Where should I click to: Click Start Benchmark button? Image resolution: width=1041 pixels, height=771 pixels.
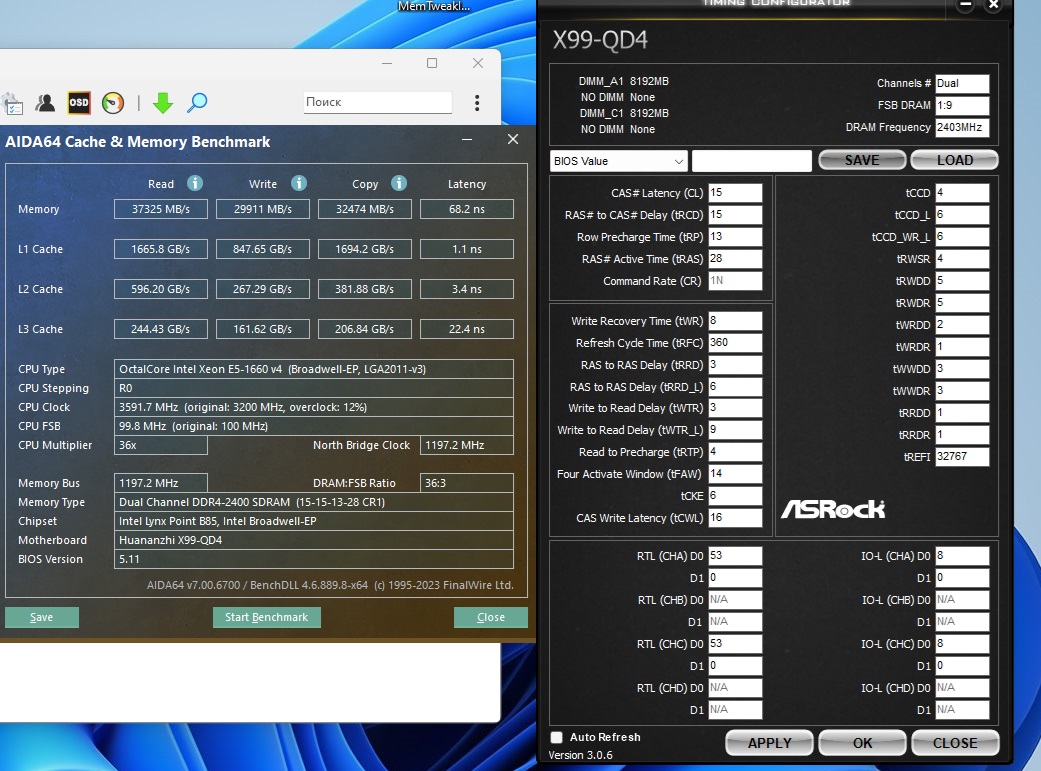point(266,617)
